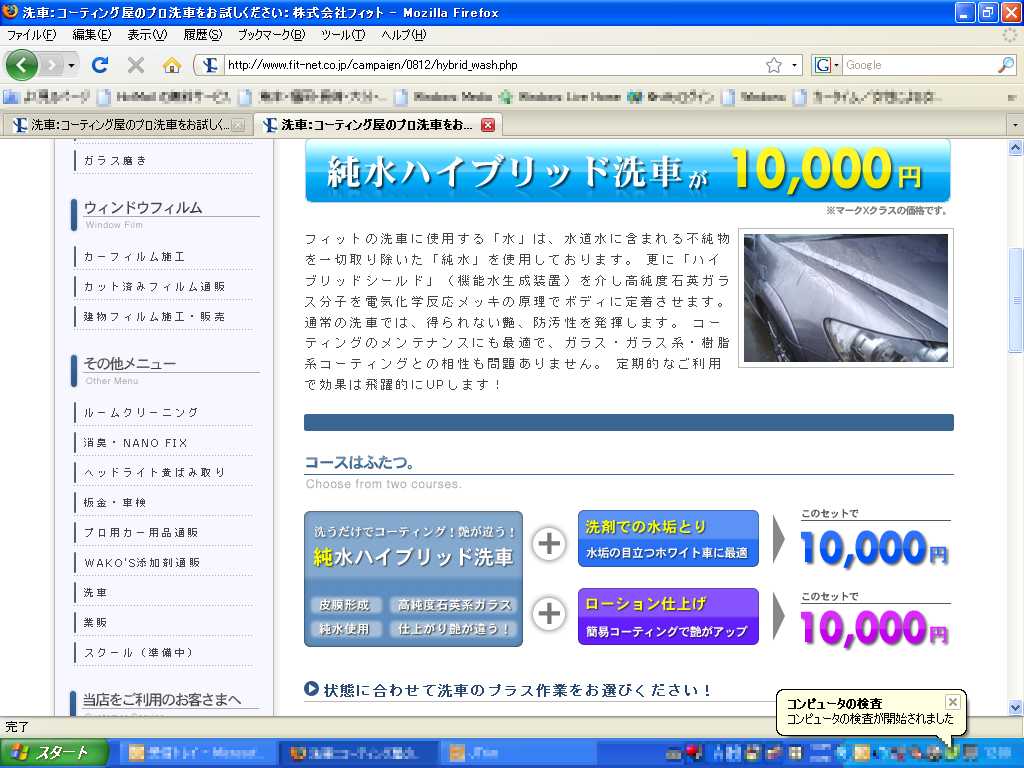The width and height of the screenshot is (1024, 768).
Task: Close the inactive first tab
Action: click(239, 125)
